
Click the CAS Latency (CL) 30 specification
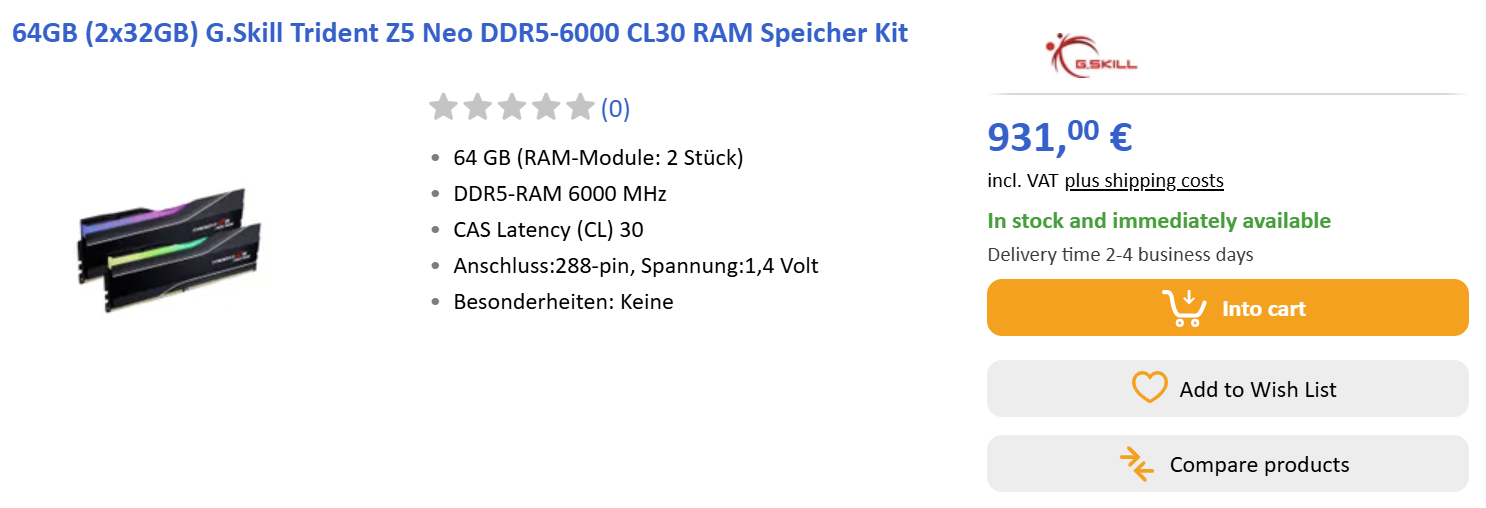(x=548, y=230)
